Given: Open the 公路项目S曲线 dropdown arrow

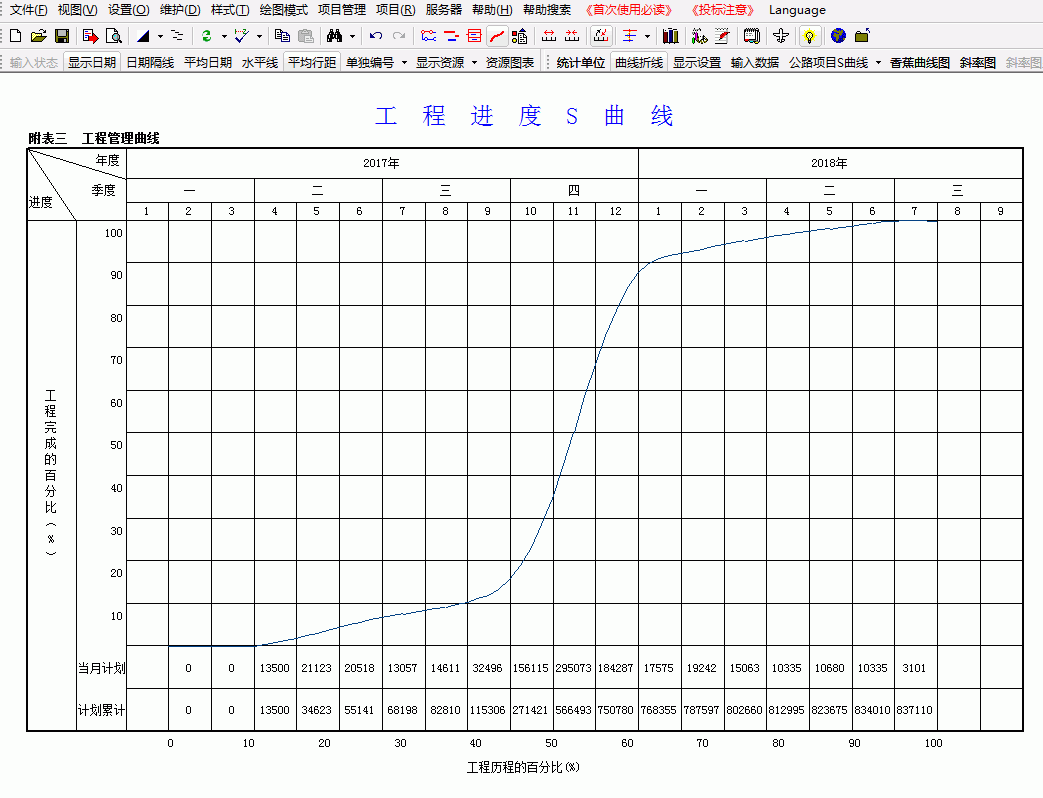Looking at the screenshot, I should coord(878,62).
